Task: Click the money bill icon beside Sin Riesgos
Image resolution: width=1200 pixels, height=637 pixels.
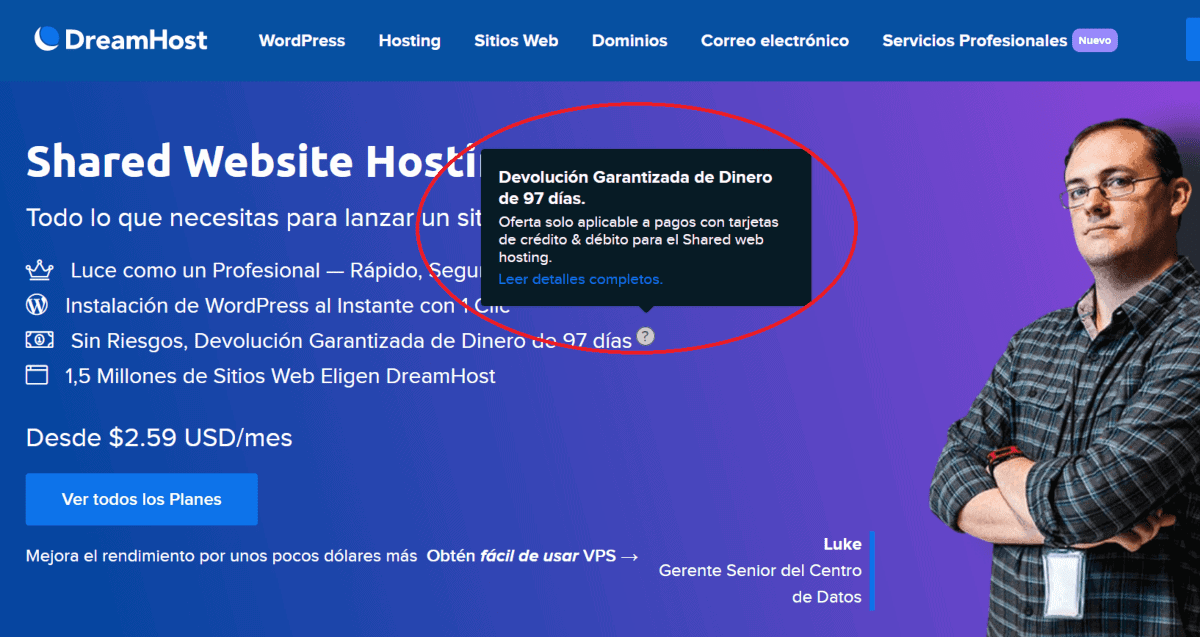Action: coord(39,341)
